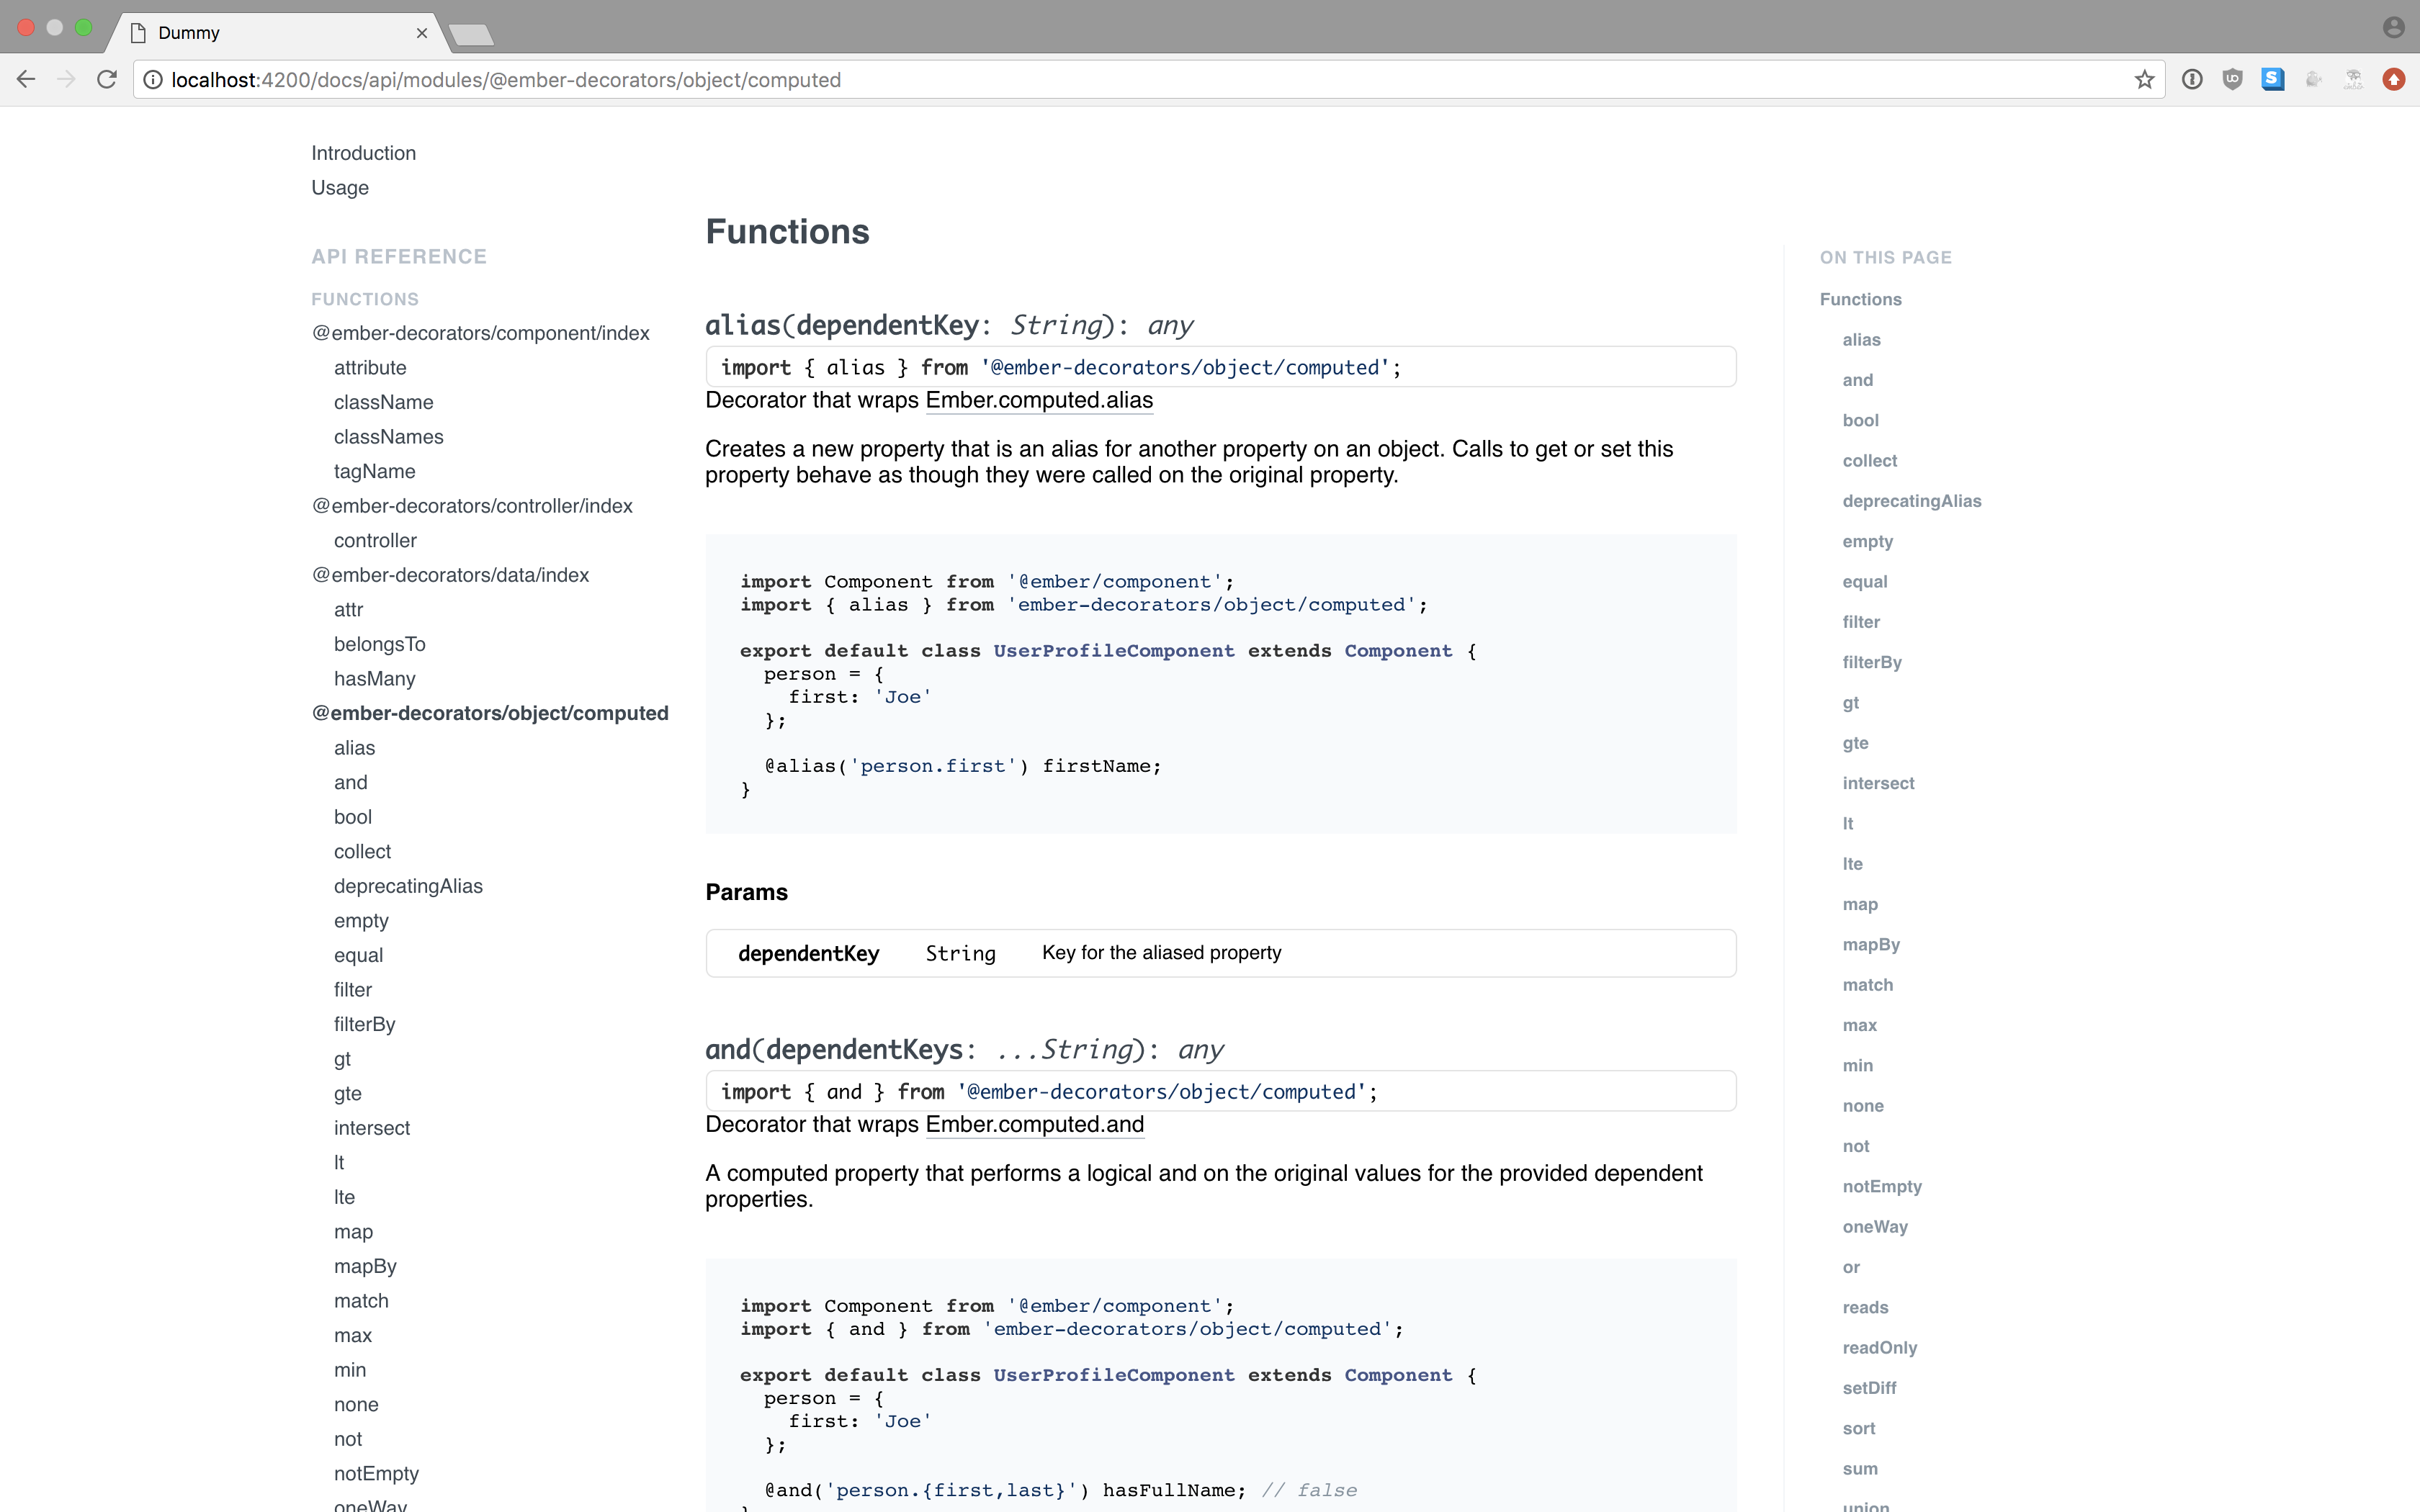The height and width of the screenshot is (1512, 2420).
Task: Open @ember-decorators/controller/index in sidebar
Action: [472, 506]
